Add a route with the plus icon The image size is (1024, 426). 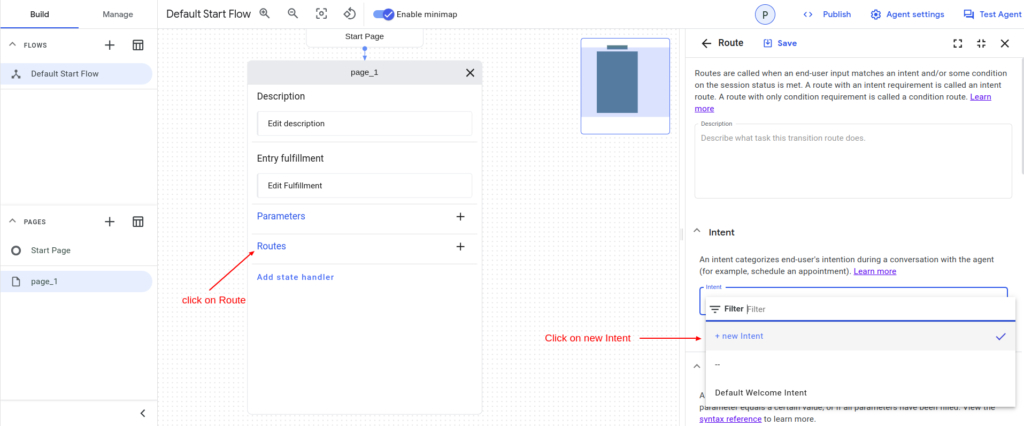pyautogui.click(x=460, y=246)
